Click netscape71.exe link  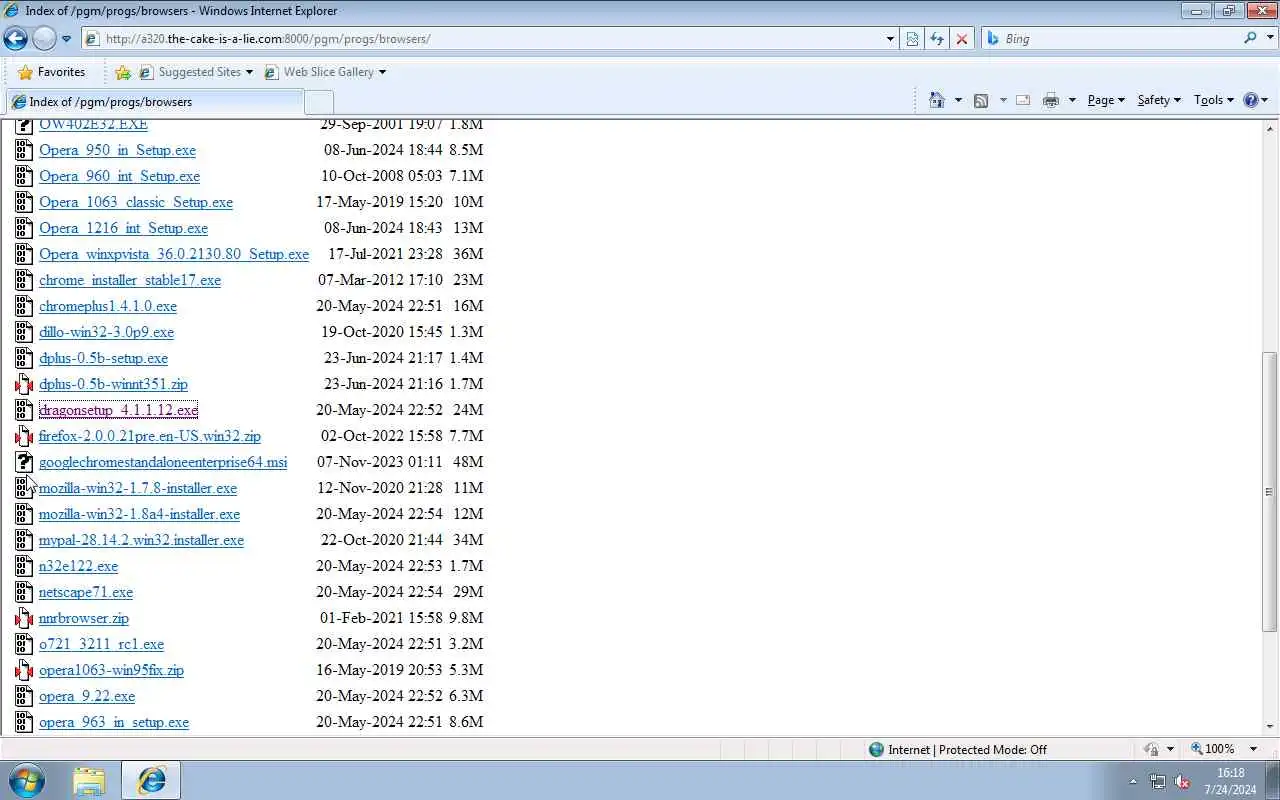pos(86,592)
